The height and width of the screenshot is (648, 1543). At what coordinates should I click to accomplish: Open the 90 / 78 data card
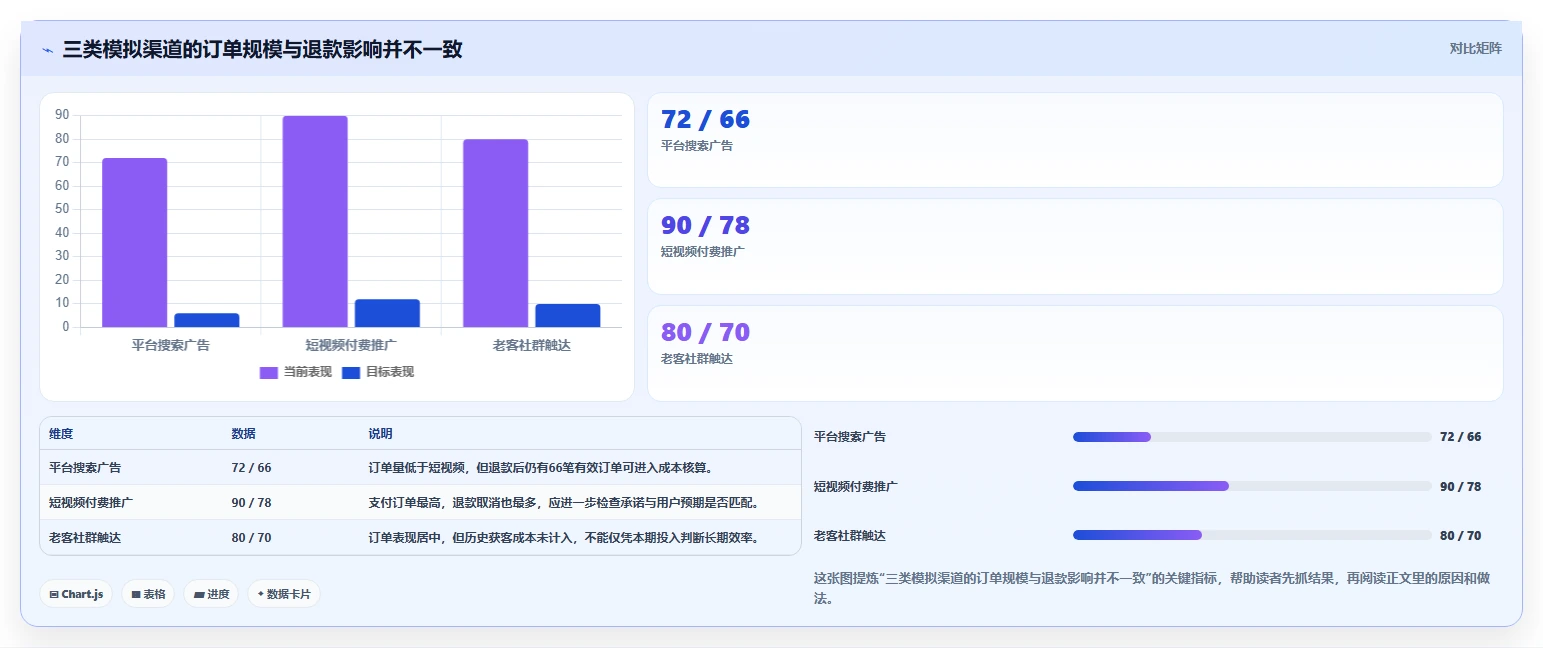[x=1075, y=247]
